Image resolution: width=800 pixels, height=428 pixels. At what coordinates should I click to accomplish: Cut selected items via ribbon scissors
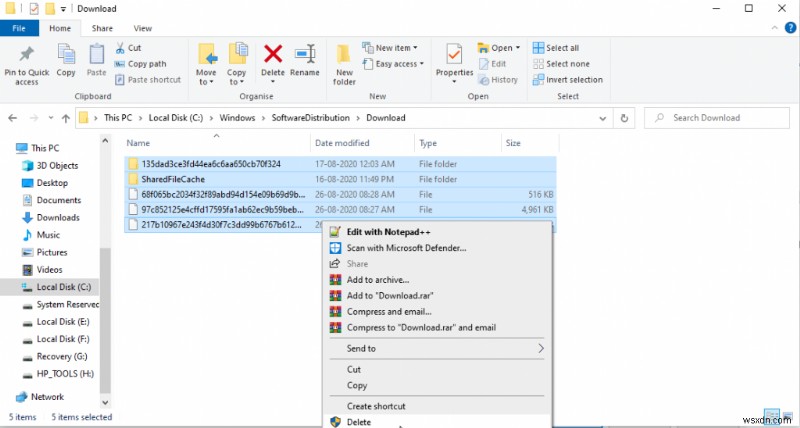coord(128,48)
